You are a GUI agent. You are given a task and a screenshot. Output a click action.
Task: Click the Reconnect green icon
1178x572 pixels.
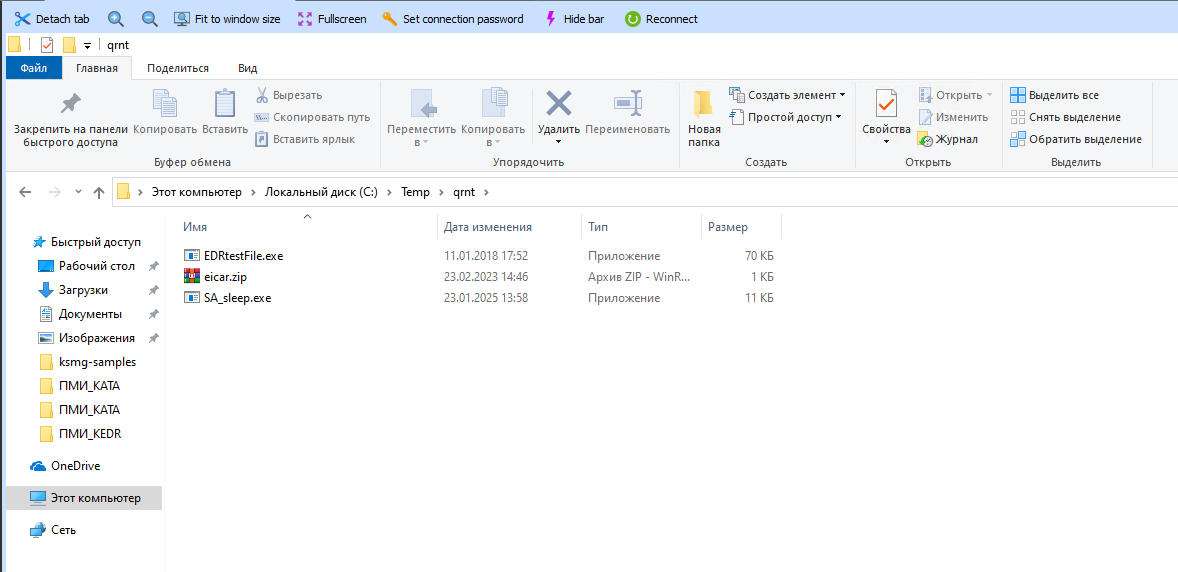pos(632,19)
